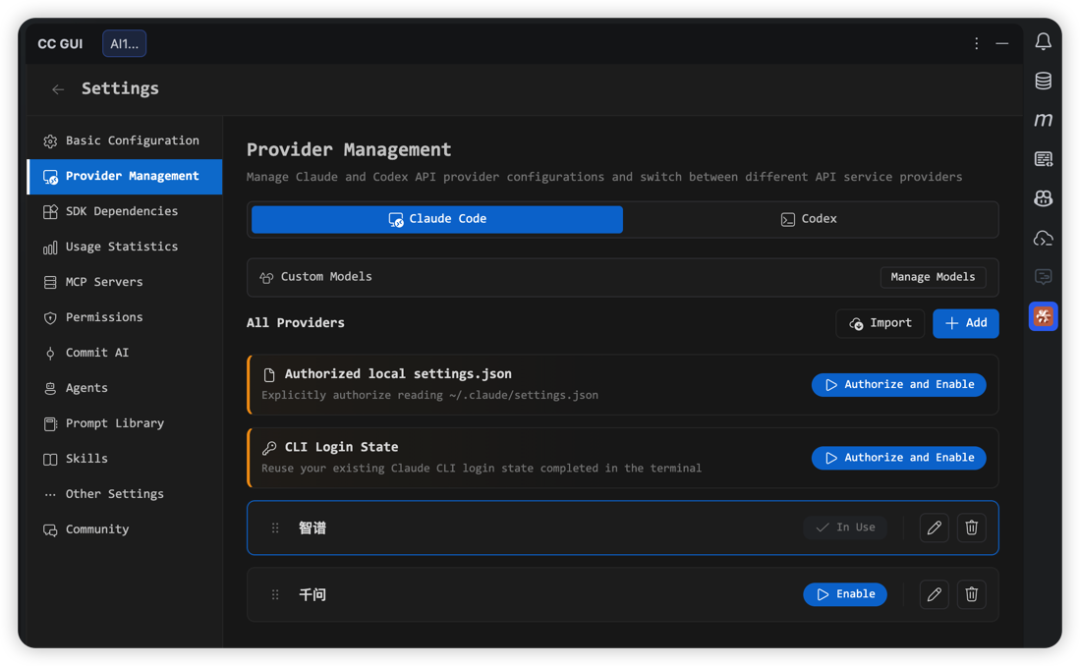Screen dimensions: 1080x666
Task: Click the Manage Models button
Action: coord(933,277)
